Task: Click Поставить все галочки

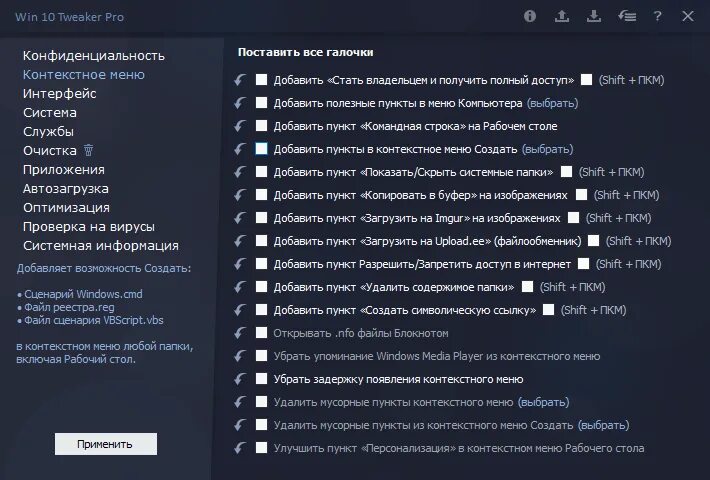Action: 306,52
